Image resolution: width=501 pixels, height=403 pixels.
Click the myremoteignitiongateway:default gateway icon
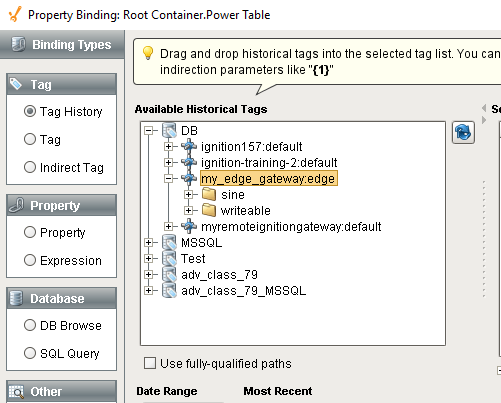(189, 226)
